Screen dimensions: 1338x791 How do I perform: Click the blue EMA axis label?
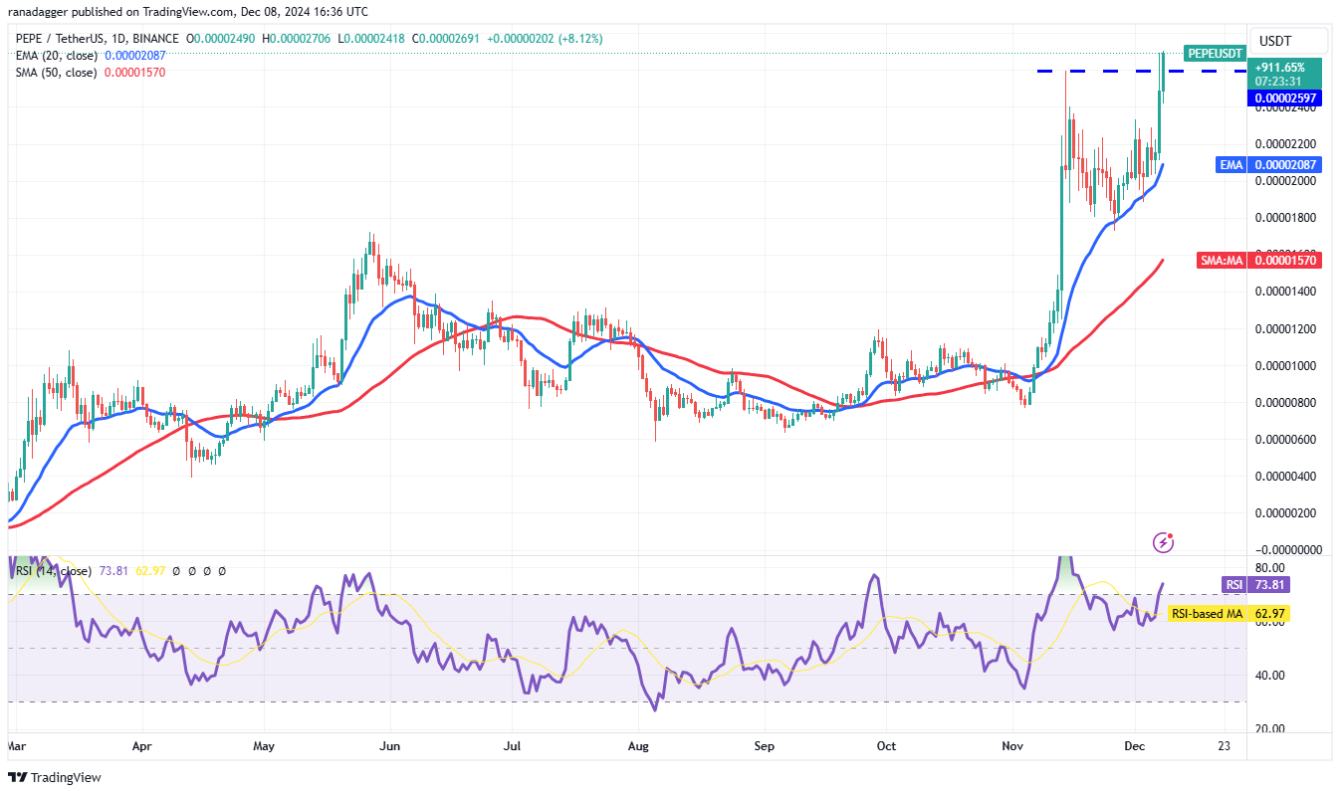pyautogui.click(x=1231, y=164)
